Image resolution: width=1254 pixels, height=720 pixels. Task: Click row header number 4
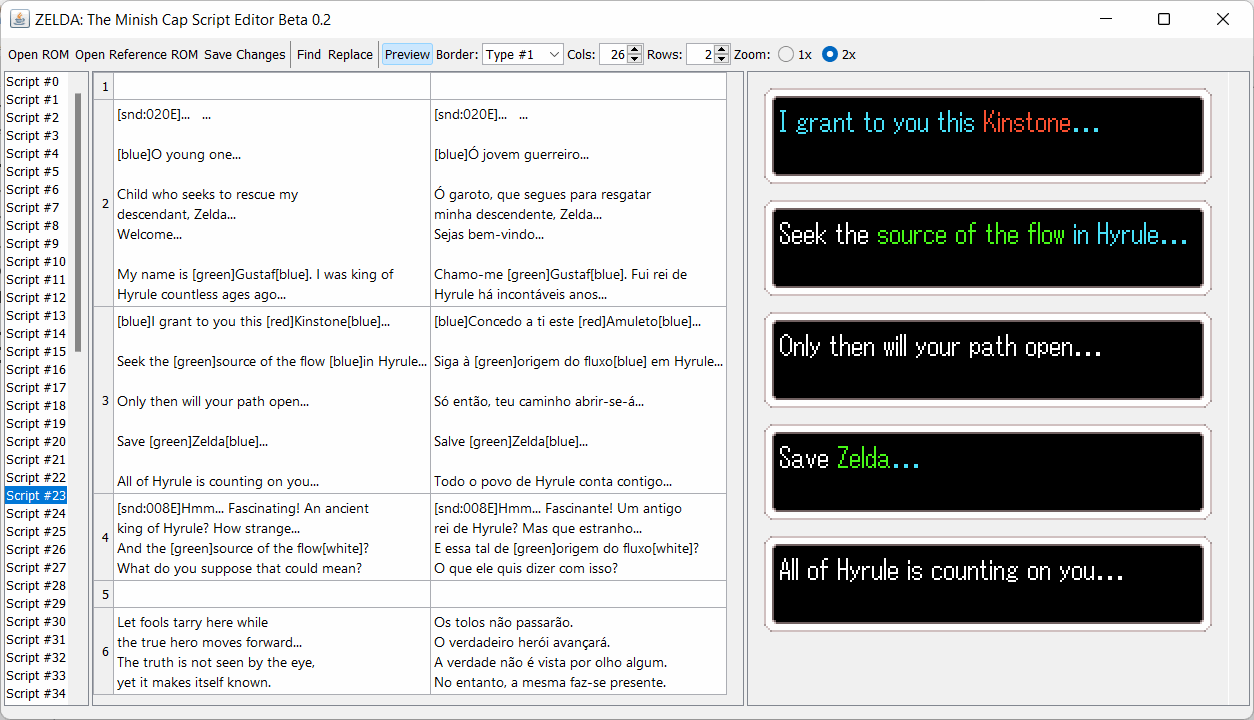click(106, 537)
